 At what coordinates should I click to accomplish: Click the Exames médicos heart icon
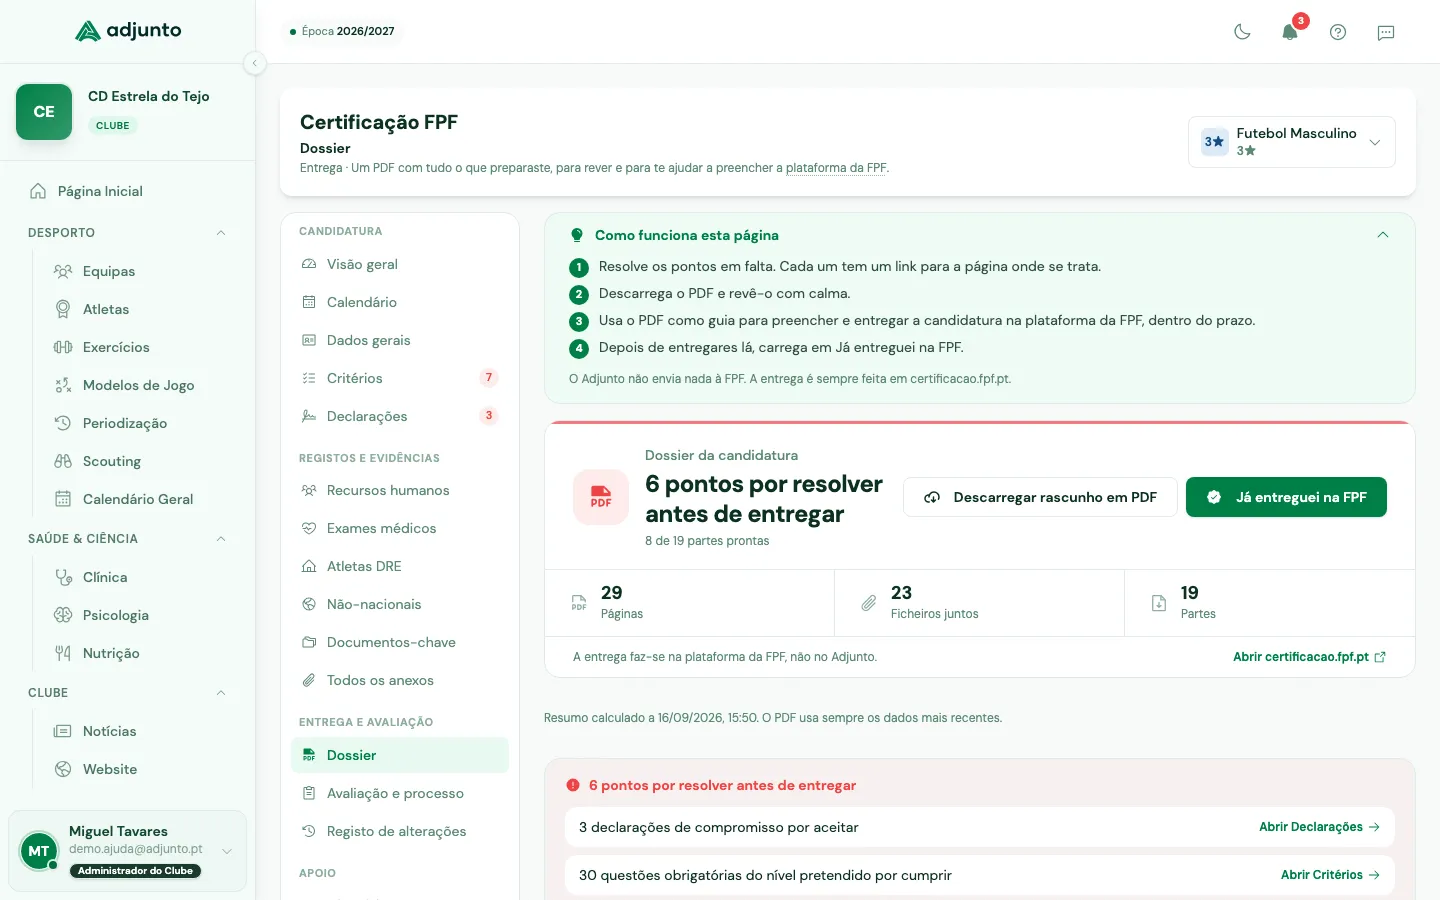[x=309, y=528]
